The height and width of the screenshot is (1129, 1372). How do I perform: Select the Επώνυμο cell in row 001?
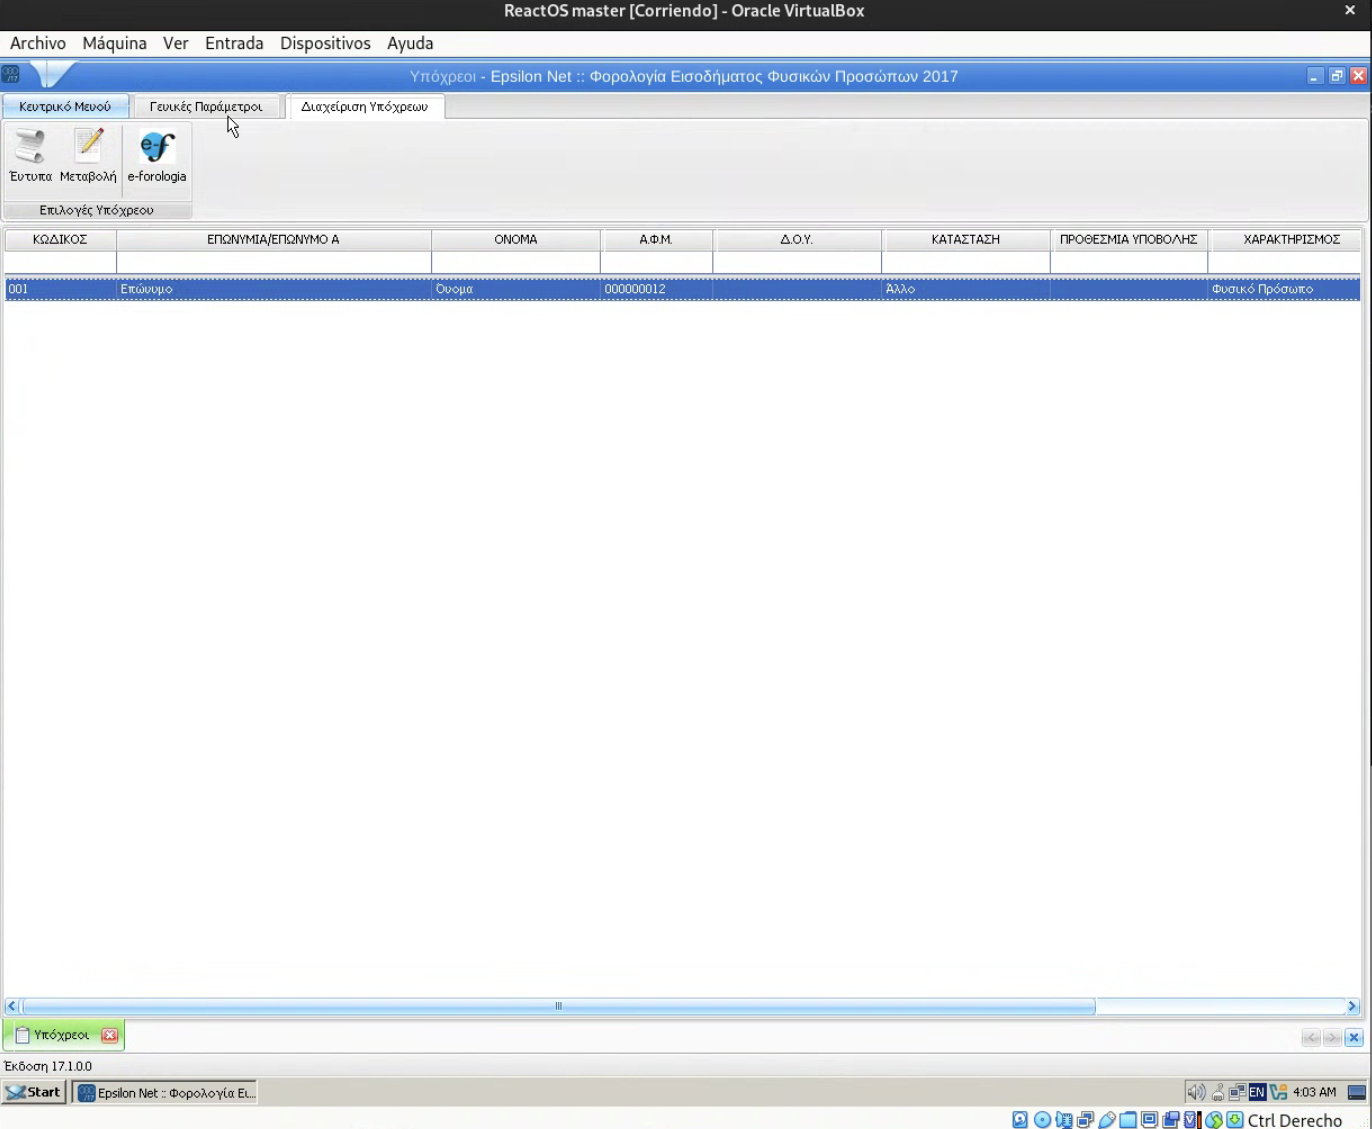(x=273, y=289)
